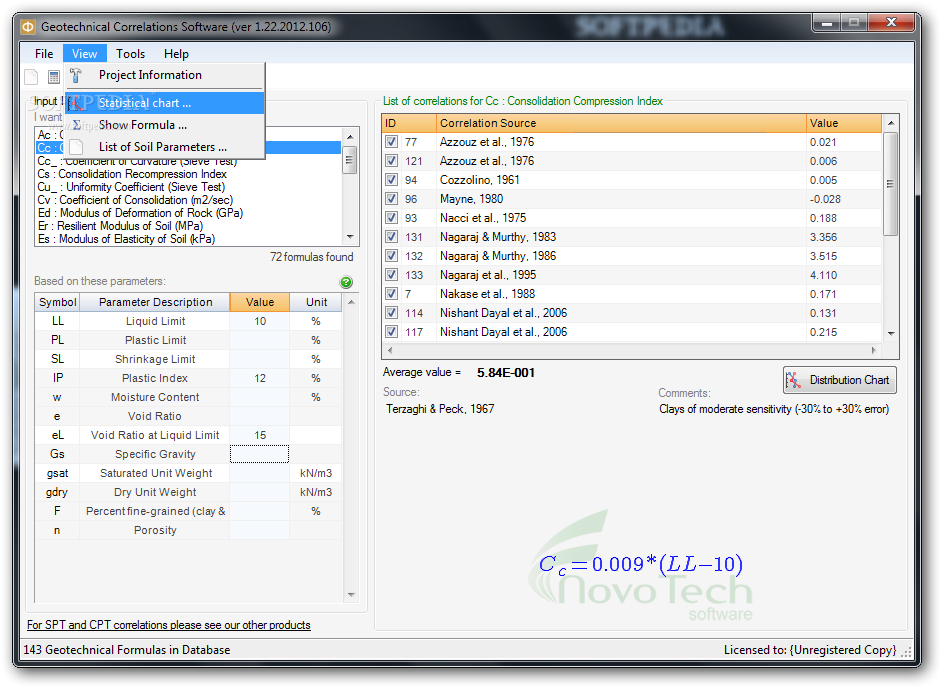
Task: Click right arrow of correlations horizontal scrollbar
Action: coord(874,350)
